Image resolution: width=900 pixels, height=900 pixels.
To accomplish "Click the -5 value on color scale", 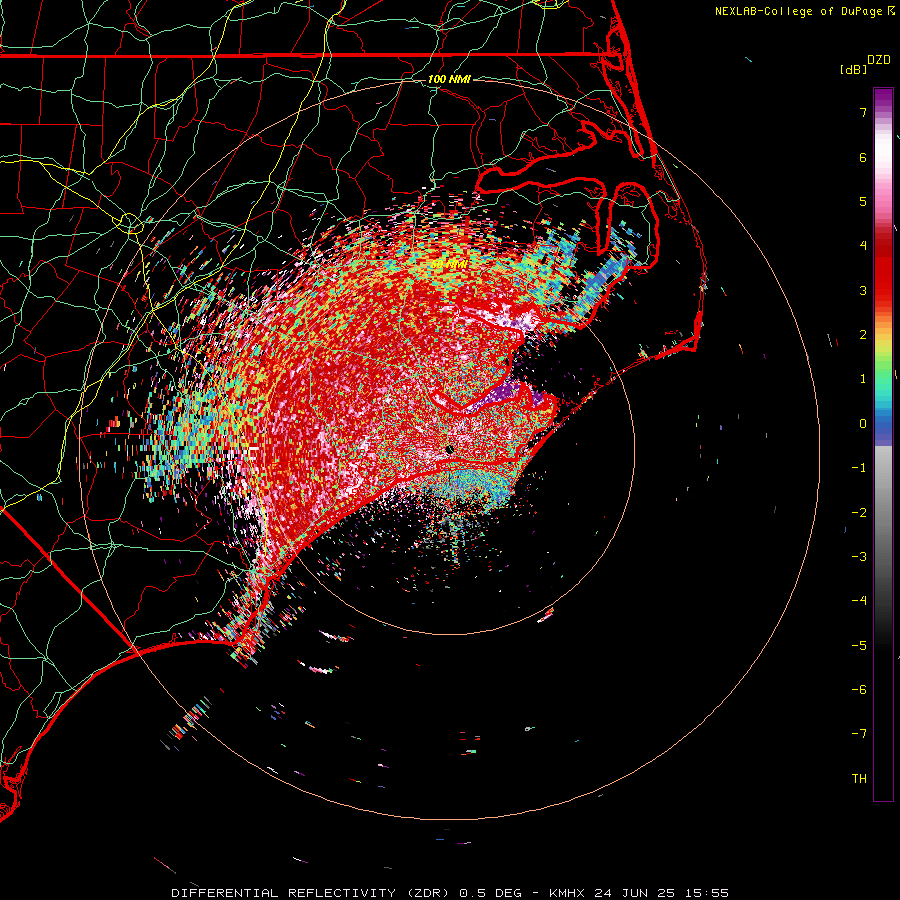I will click(x=859, y=646).
